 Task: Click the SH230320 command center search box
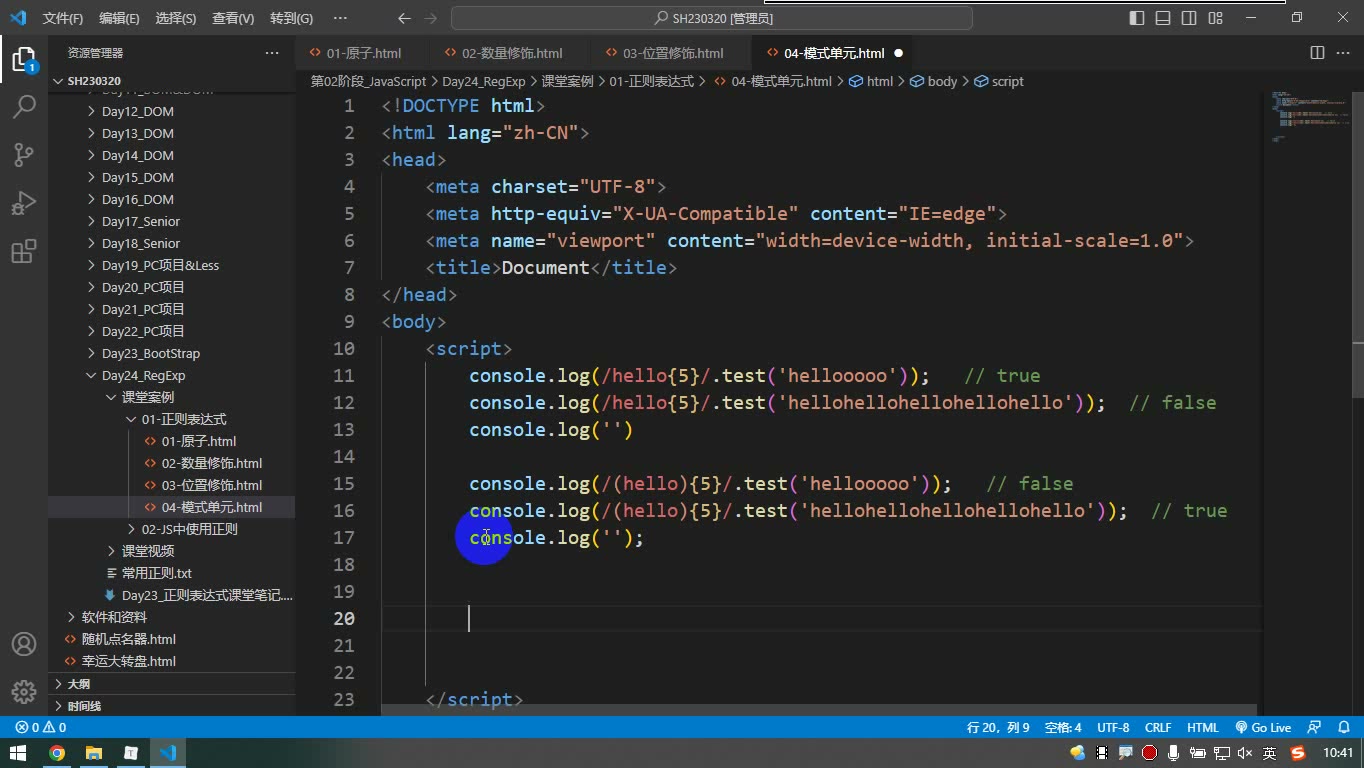pyautogui.click(x=712, y=18)
